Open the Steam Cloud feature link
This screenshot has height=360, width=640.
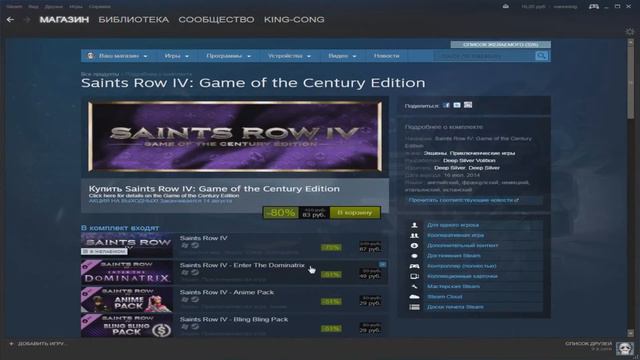tap(444, 297)
